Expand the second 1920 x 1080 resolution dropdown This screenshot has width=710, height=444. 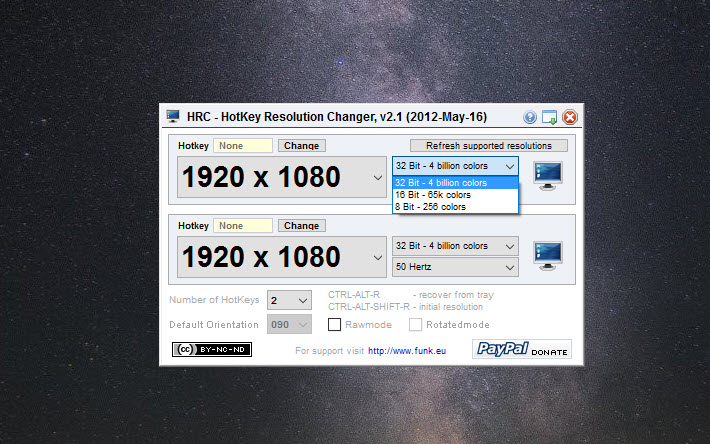click(x=282, y=257)
